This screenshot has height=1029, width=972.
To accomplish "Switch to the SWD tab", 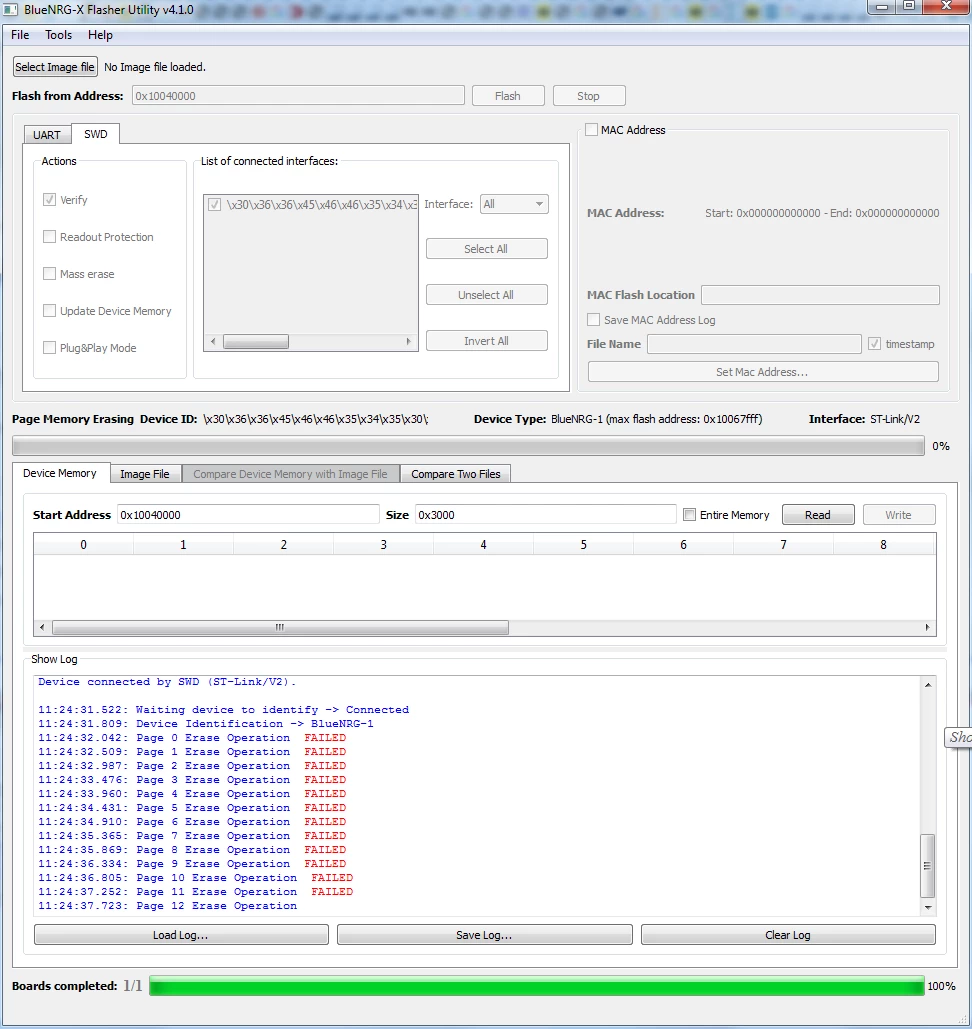I will click(x=96, y=134).
